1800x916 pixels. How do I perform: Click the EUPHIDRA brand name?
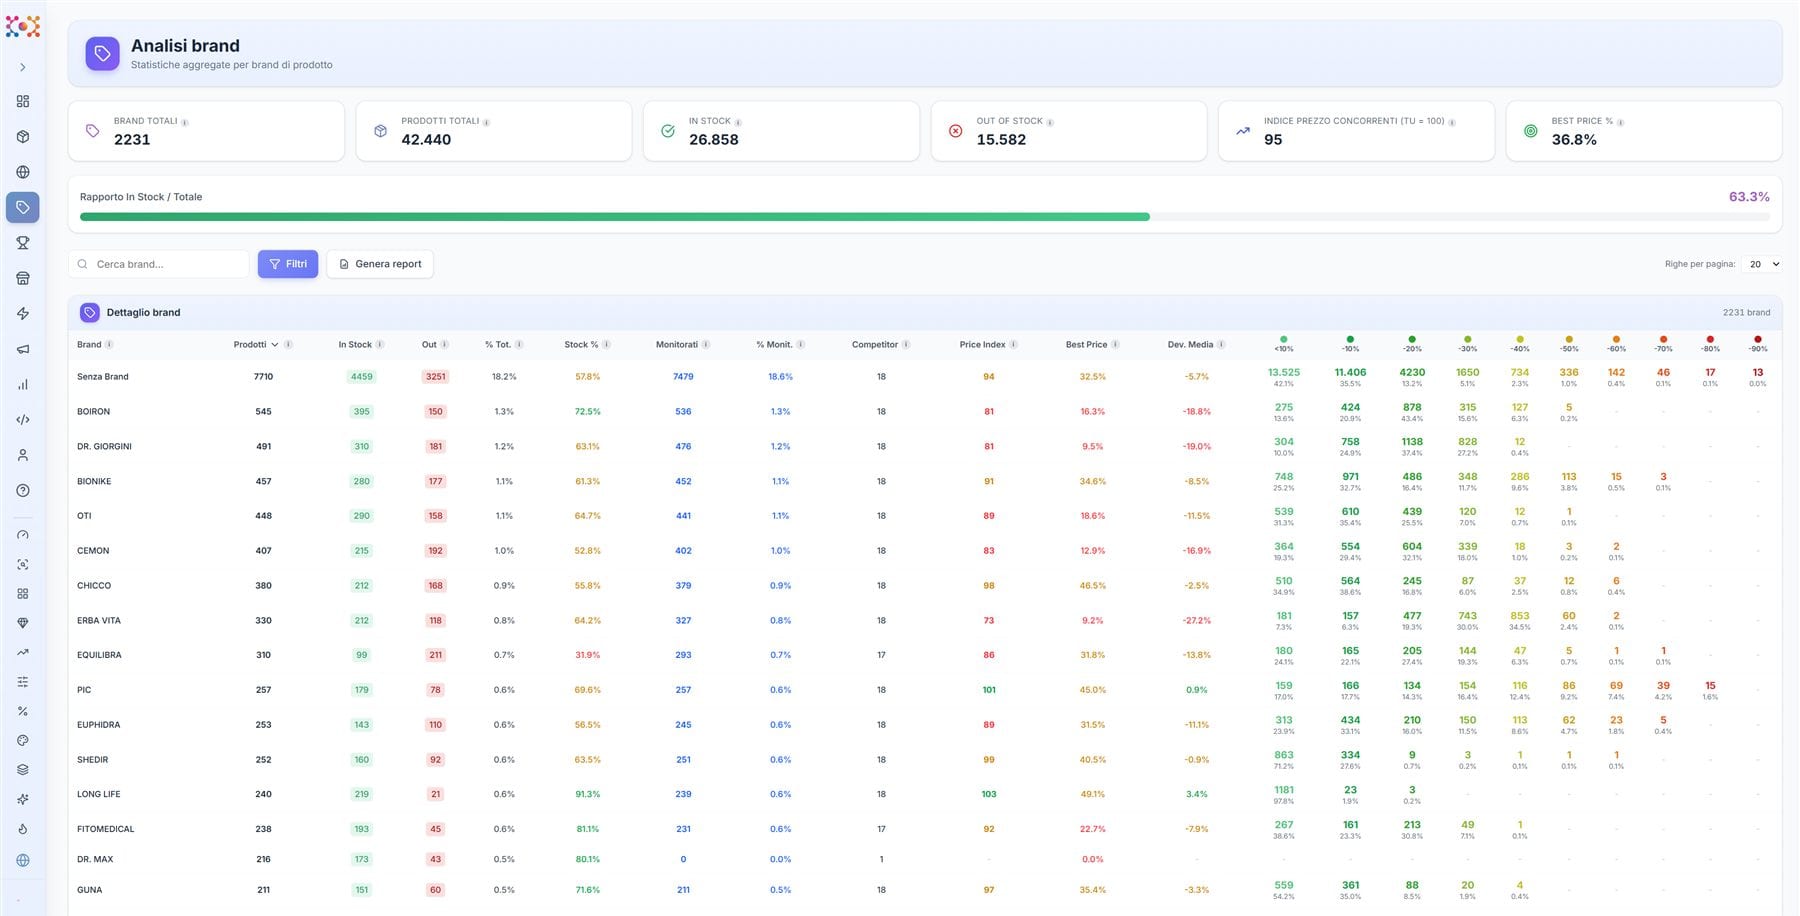(98, 725)
